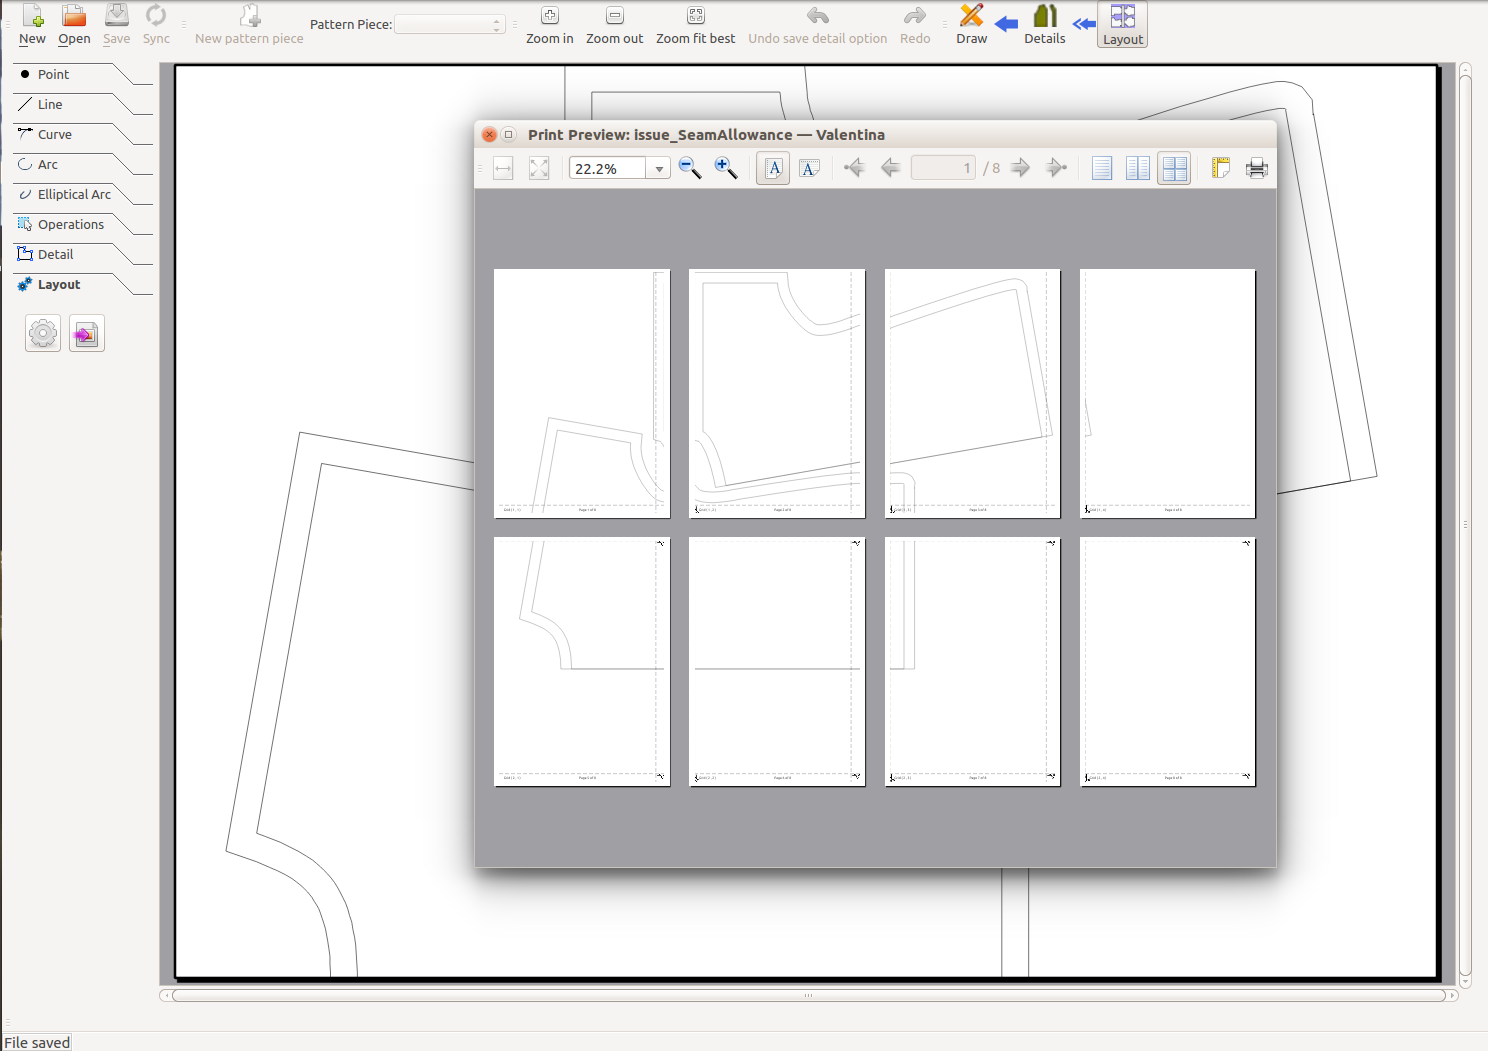This screenshot has width=1488, height=1051.
Task: Select landscape orientation in Print Preview
Action: pos(809,169)
